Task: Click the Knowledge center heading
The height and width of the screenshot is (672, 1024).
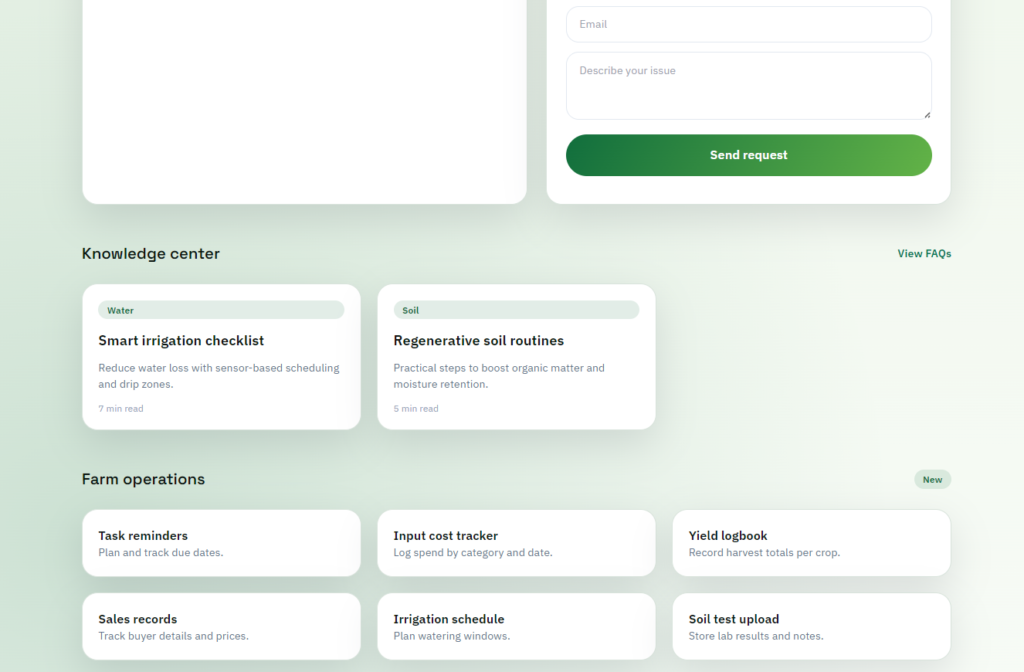Action: (x=151, y=253)
